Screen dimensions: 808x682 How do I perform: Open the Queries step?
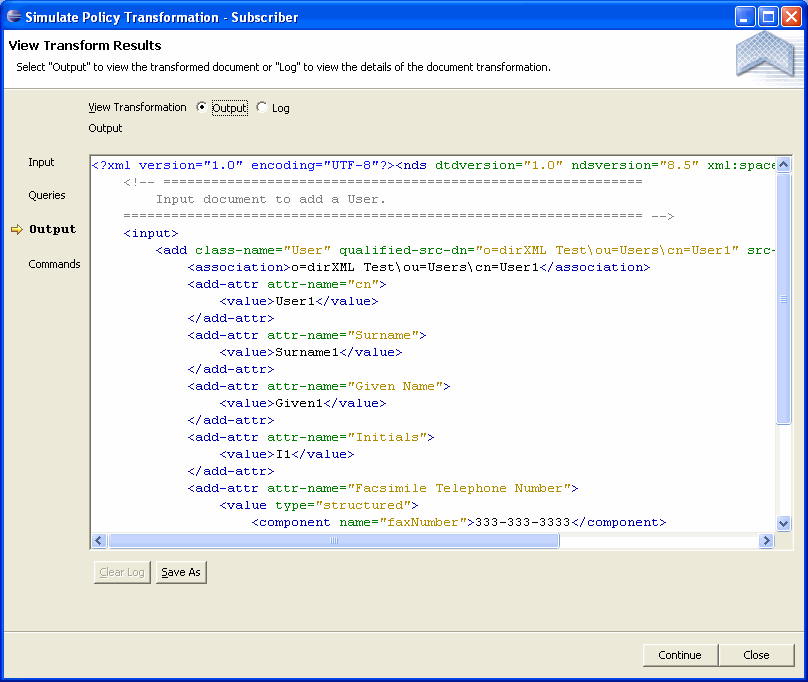47,195
